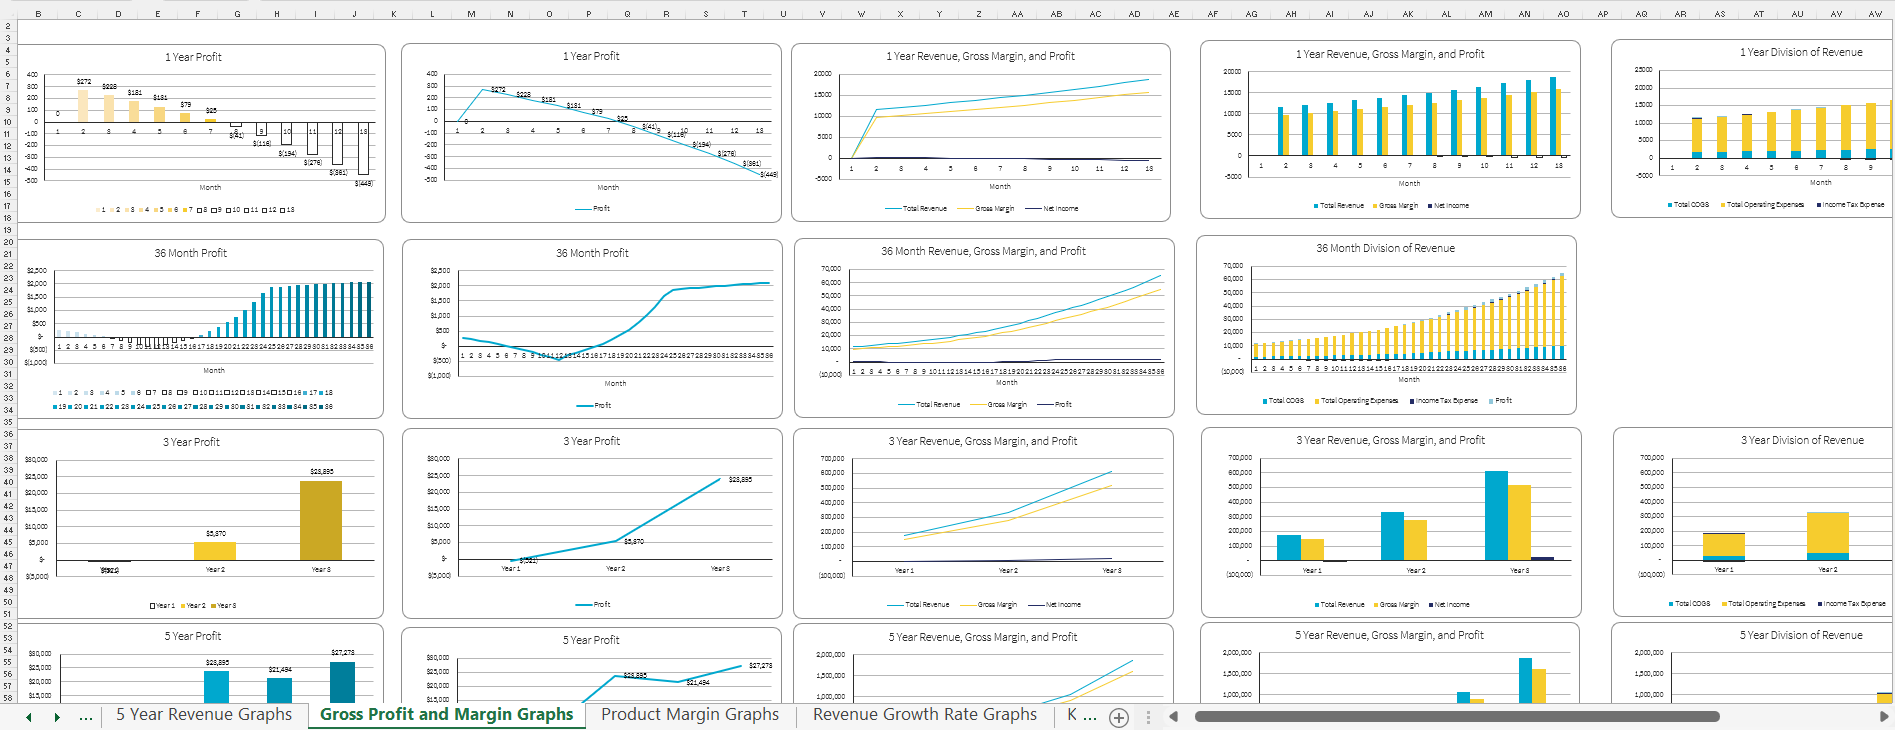Click Month axis title in 36 Month Profit line chart
1895x730 pixels.
[x=615, y=383]
